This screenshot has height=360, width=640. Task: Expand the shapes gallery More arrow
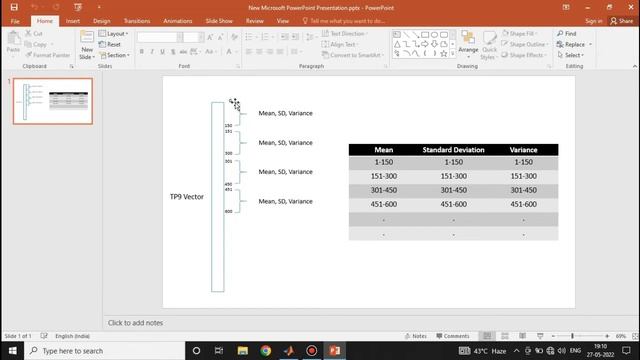pyautogui.click(x=453, y=53)
